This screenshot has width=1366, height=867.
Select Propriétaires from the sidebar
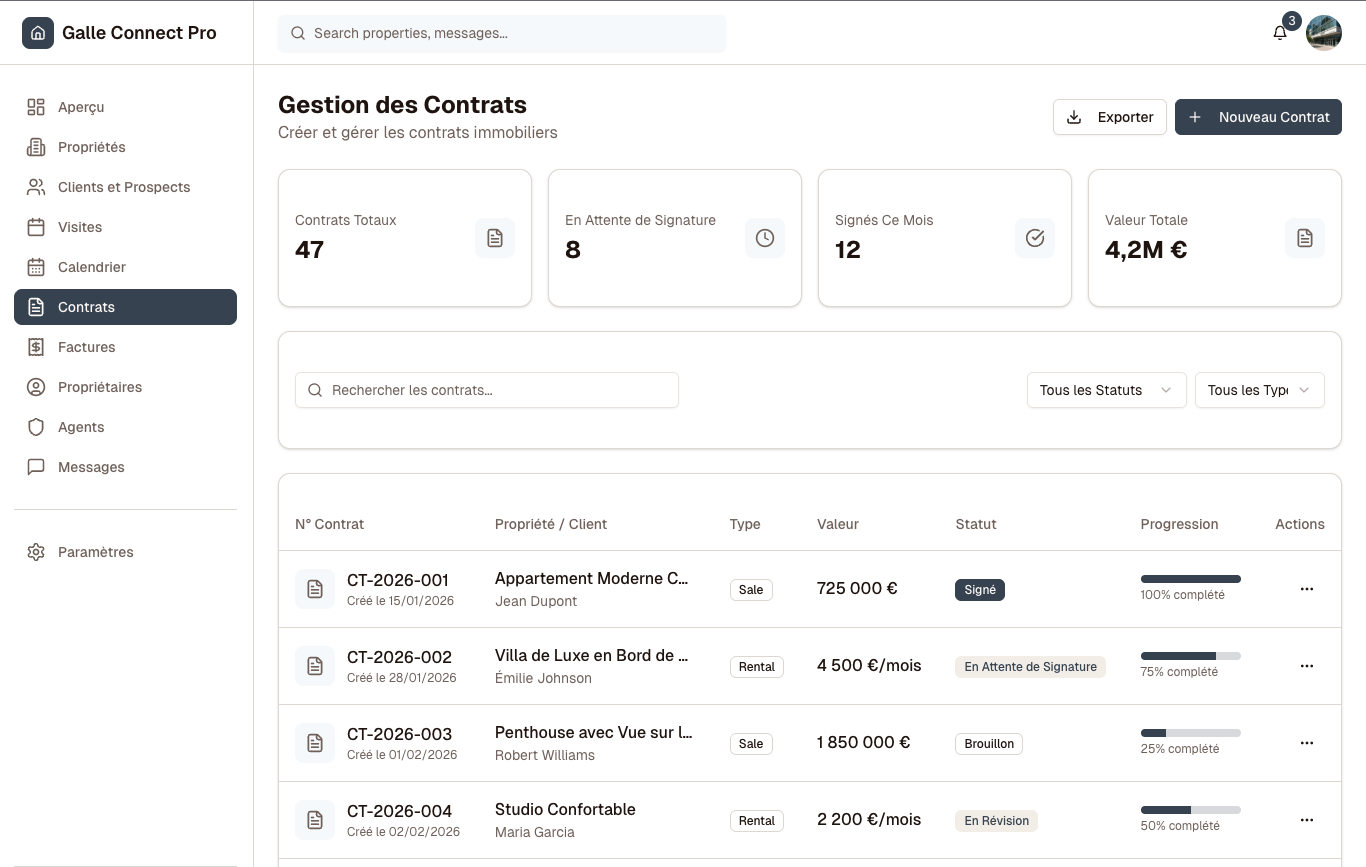[101, 387]
